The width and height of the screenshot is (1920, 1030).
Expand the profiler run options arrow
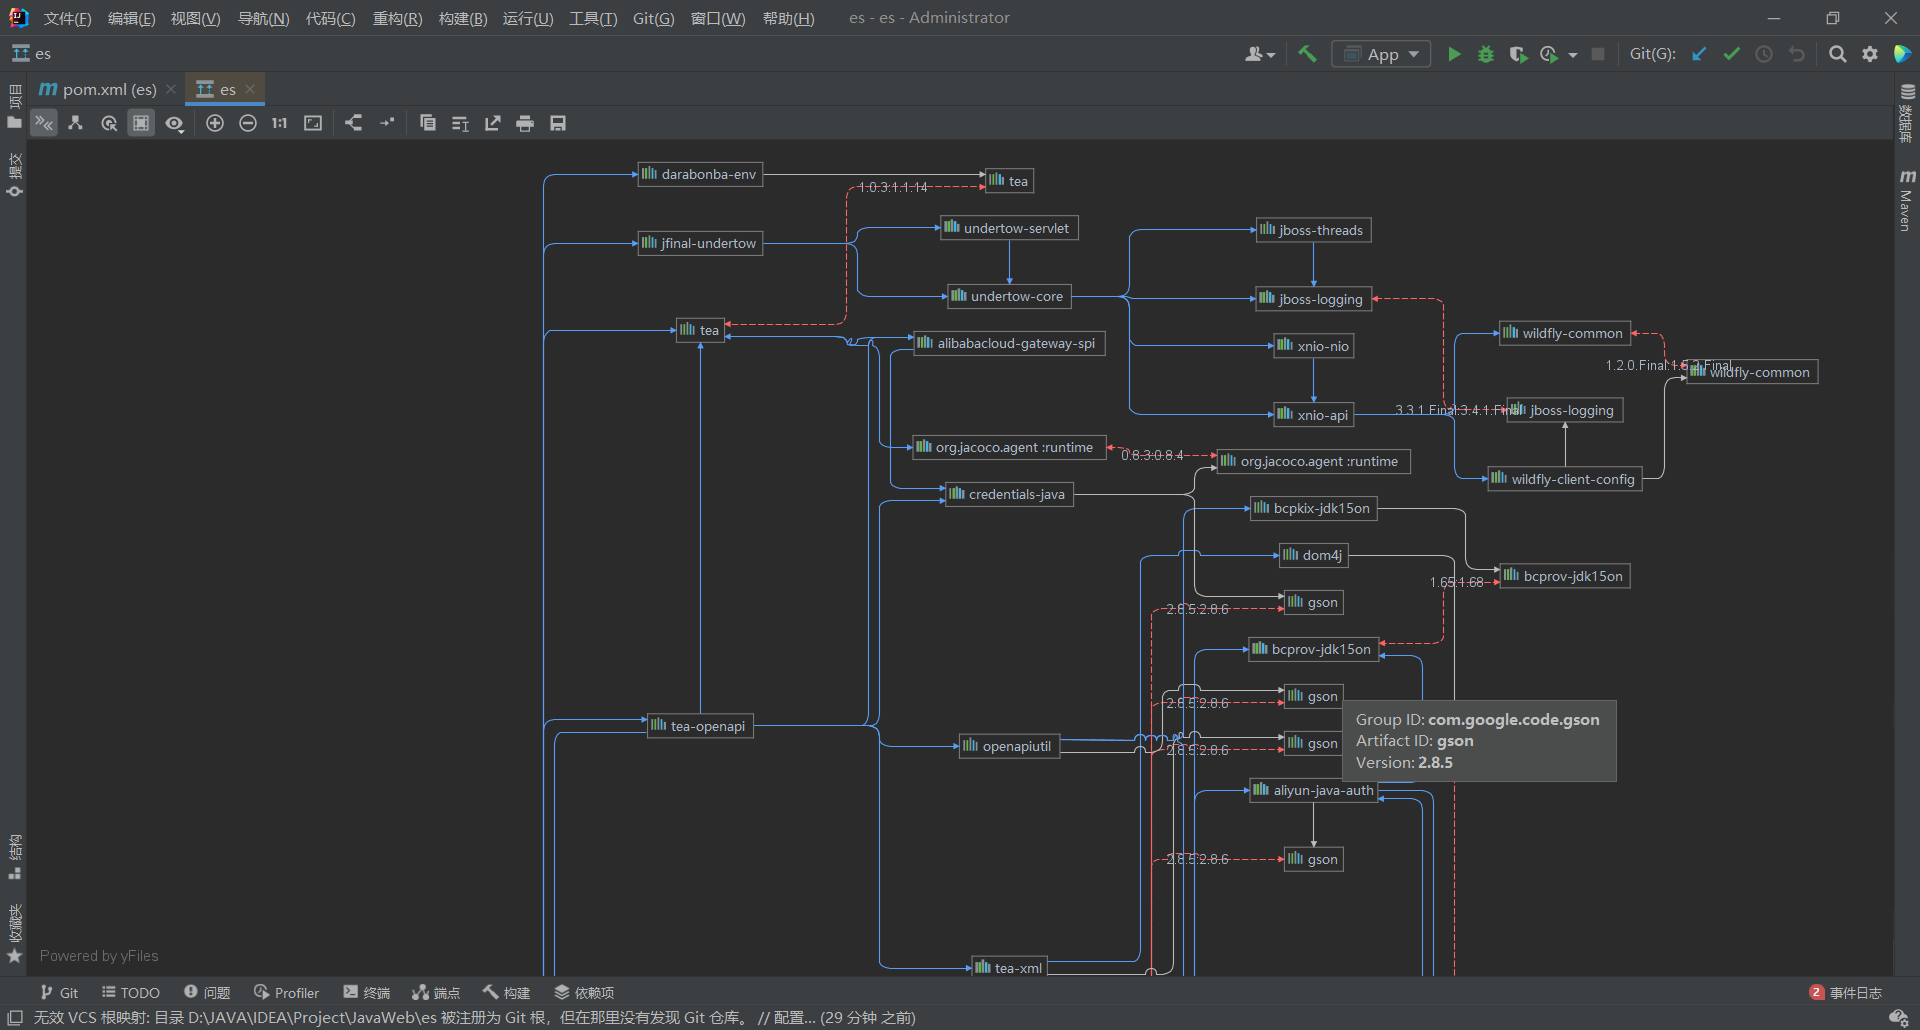tap(1573, 55)
